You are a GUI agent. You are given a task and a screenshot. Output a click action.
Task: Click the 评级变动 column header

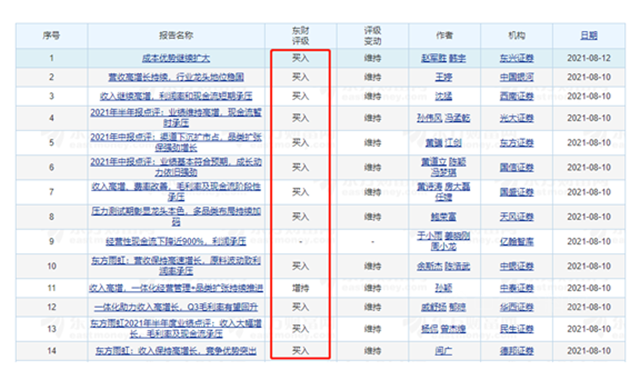(x=373, y=35)
